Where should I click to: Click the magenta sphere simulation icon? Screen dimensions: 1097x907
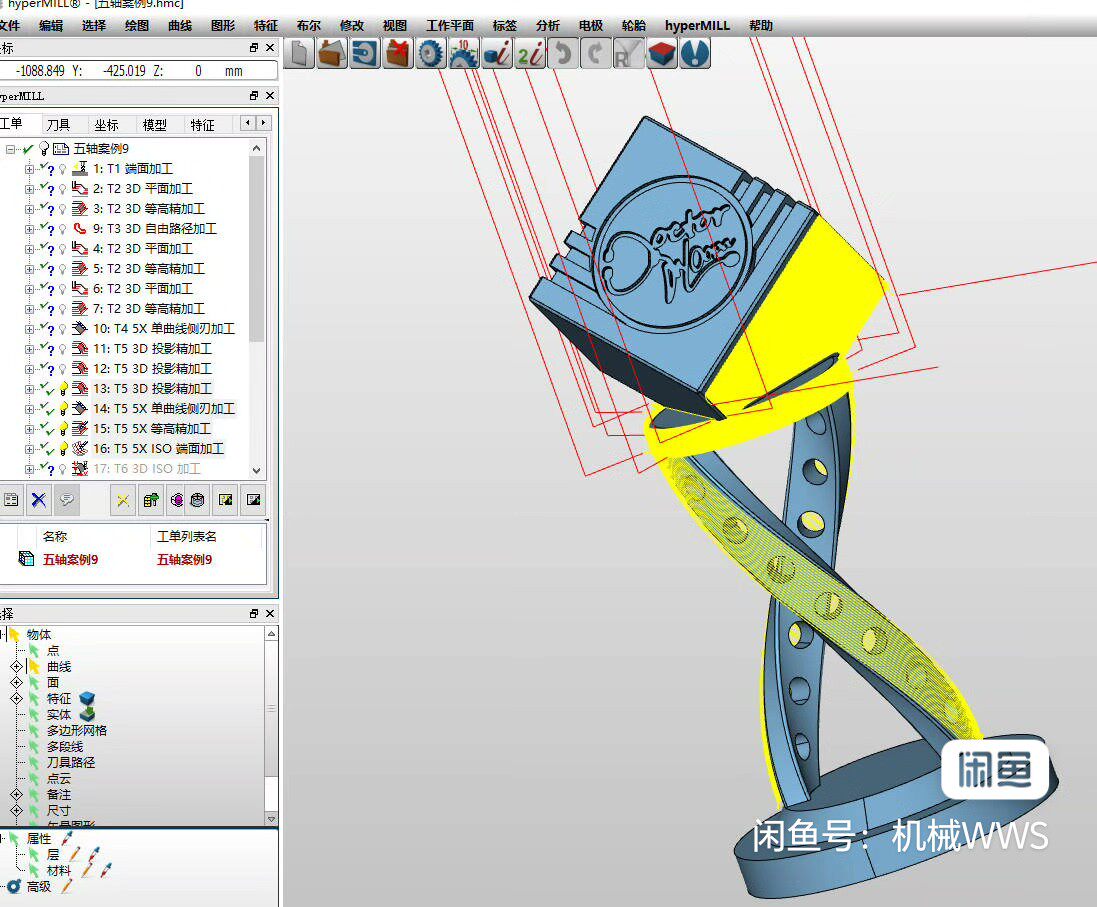(177, 500)
